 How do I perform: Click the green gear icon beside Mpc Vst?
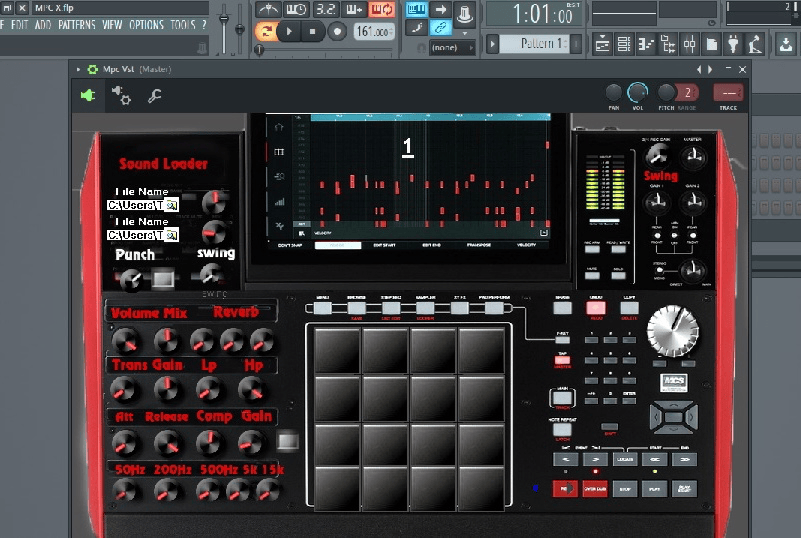click(92, 69)
